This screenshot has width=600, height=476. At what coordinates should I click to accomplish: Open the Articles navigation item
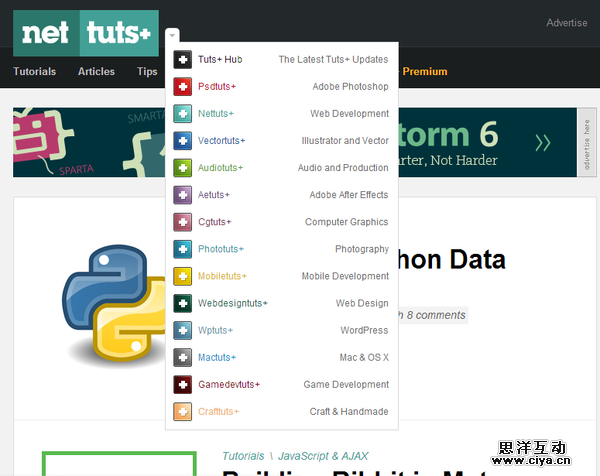[x=96, y=72]
